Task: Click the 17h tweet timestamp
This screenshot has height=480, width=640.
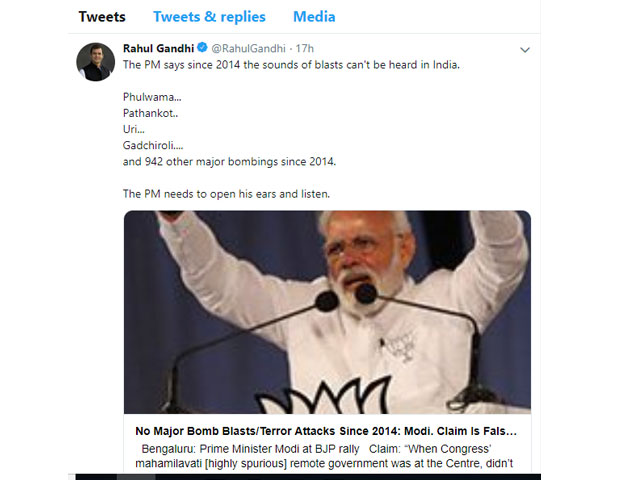Action: click(305, 47)
